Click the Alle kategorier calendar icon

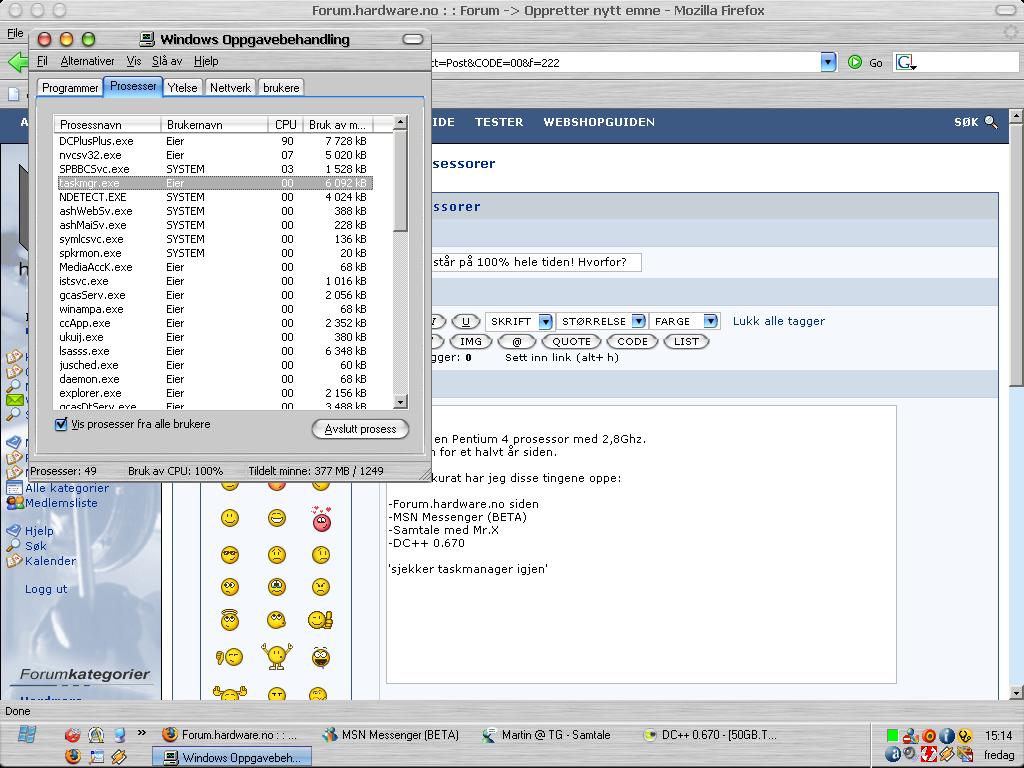(14, 488)
